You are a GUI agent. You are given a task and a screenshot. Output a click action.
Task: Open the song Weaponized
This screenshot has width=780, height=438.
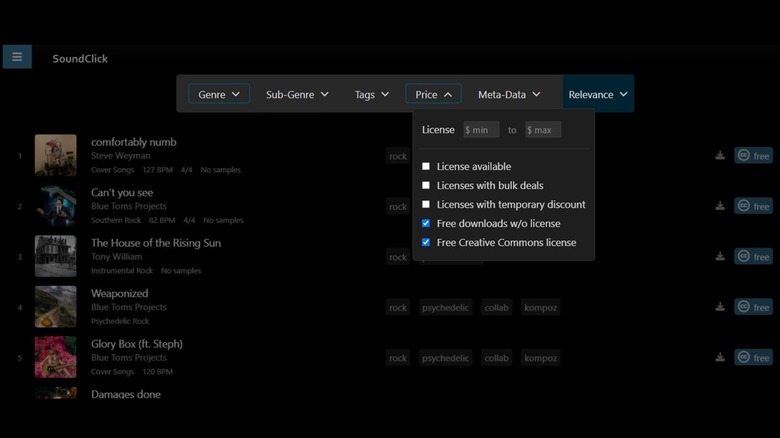pyautogui.click(x=119, y=293)
